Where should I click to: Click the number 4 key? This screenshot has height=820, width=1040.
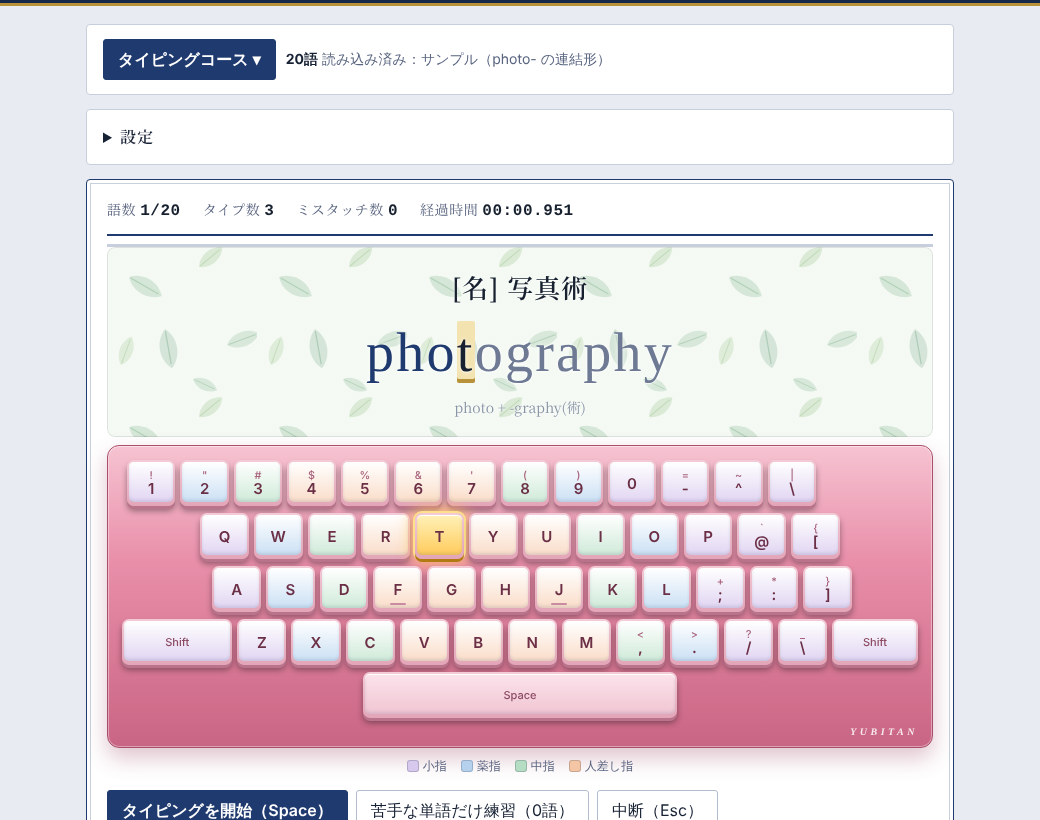tap(312, 483)
